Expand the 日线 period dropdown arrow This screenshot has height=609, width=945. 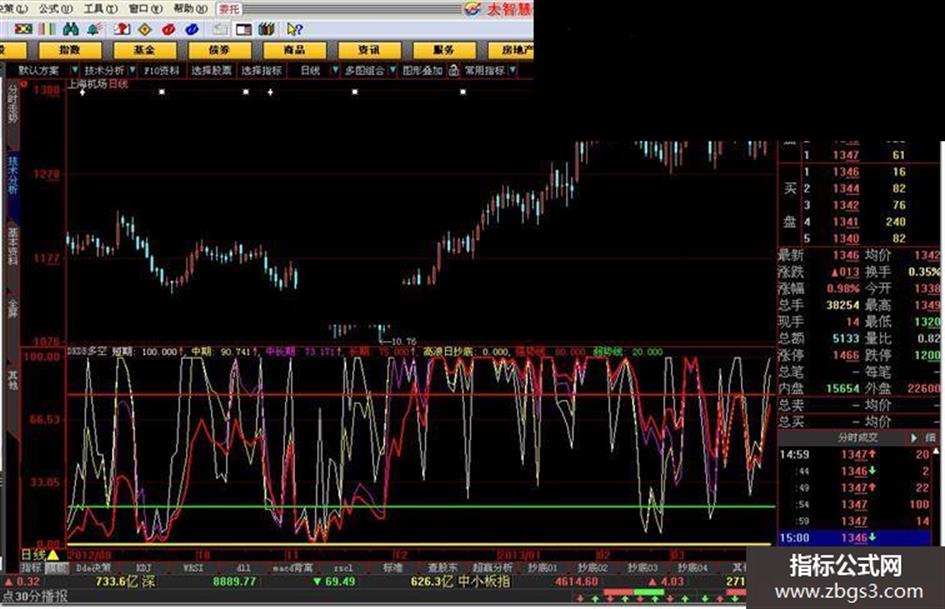pos(335,71)
